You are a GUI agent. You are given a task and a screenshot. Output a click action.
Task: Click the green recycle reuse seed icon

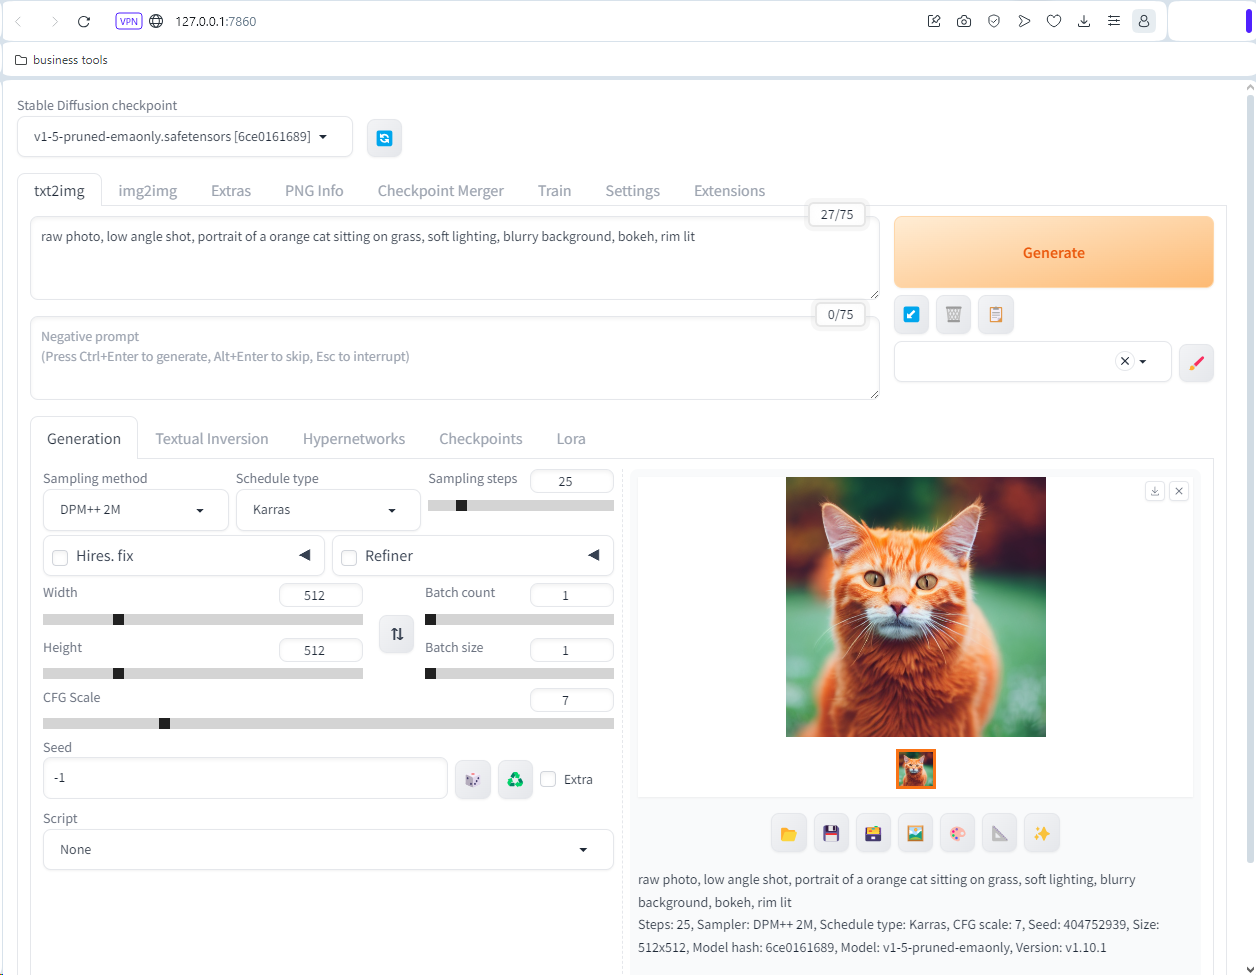515,780
